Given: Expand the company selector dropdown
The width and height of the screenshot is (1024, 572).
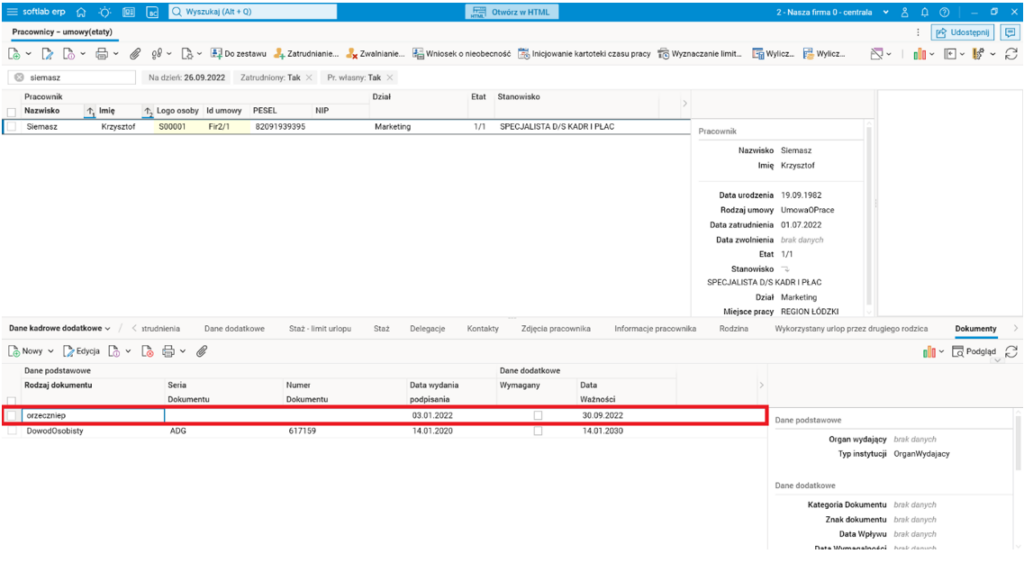Looking at the screenshot, I should [885, 12].
